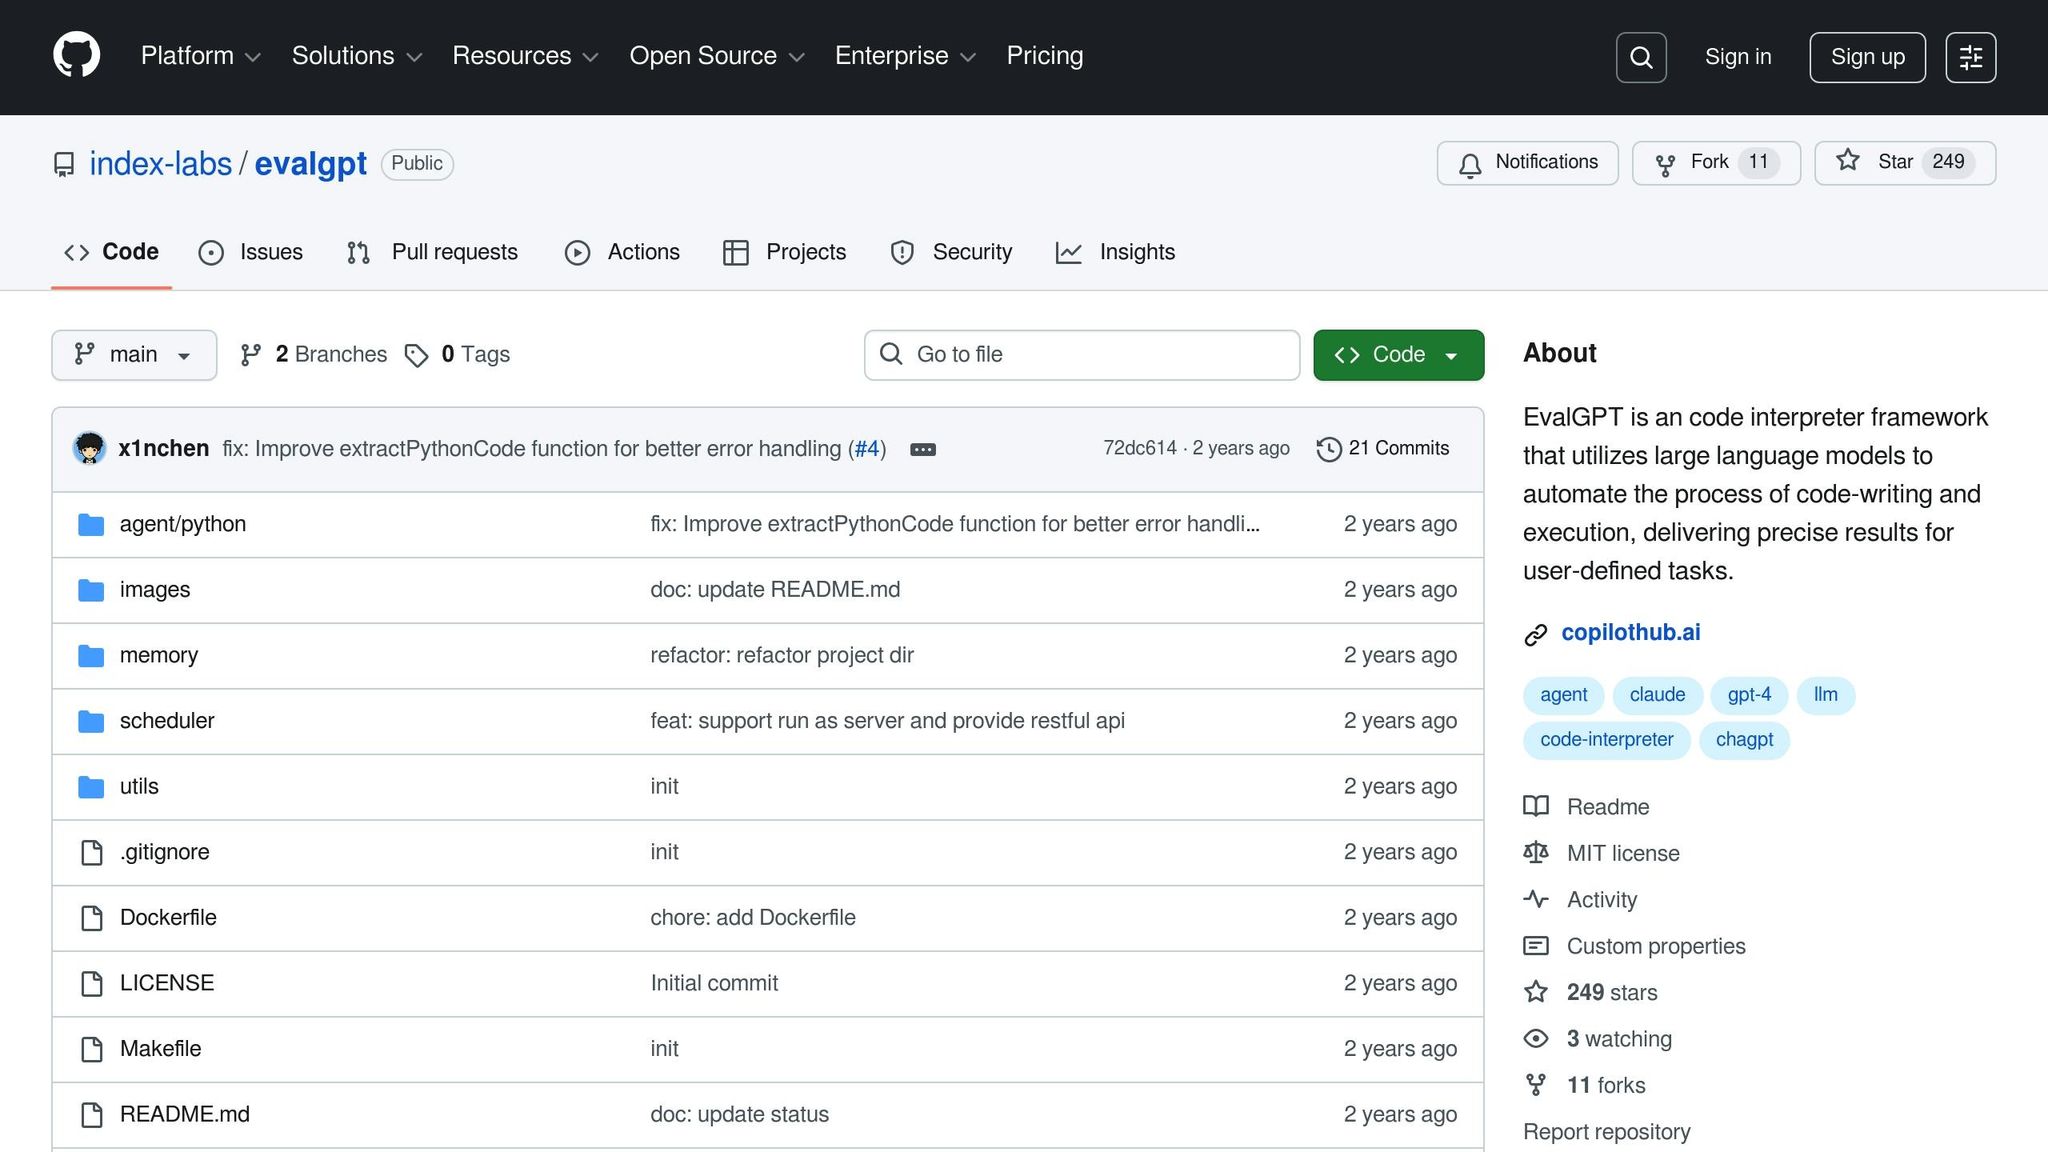The width and height of the screenshot is (2048, 1152).
Task: Switch to the Insights tab
Action: pyautogui.click(x=1116, y=252)
